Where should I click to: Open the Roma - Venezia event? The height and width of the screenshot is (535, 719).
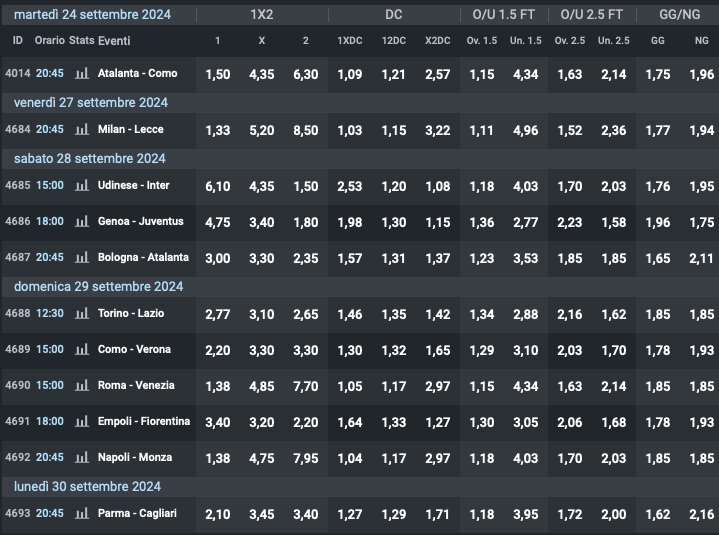136,385
